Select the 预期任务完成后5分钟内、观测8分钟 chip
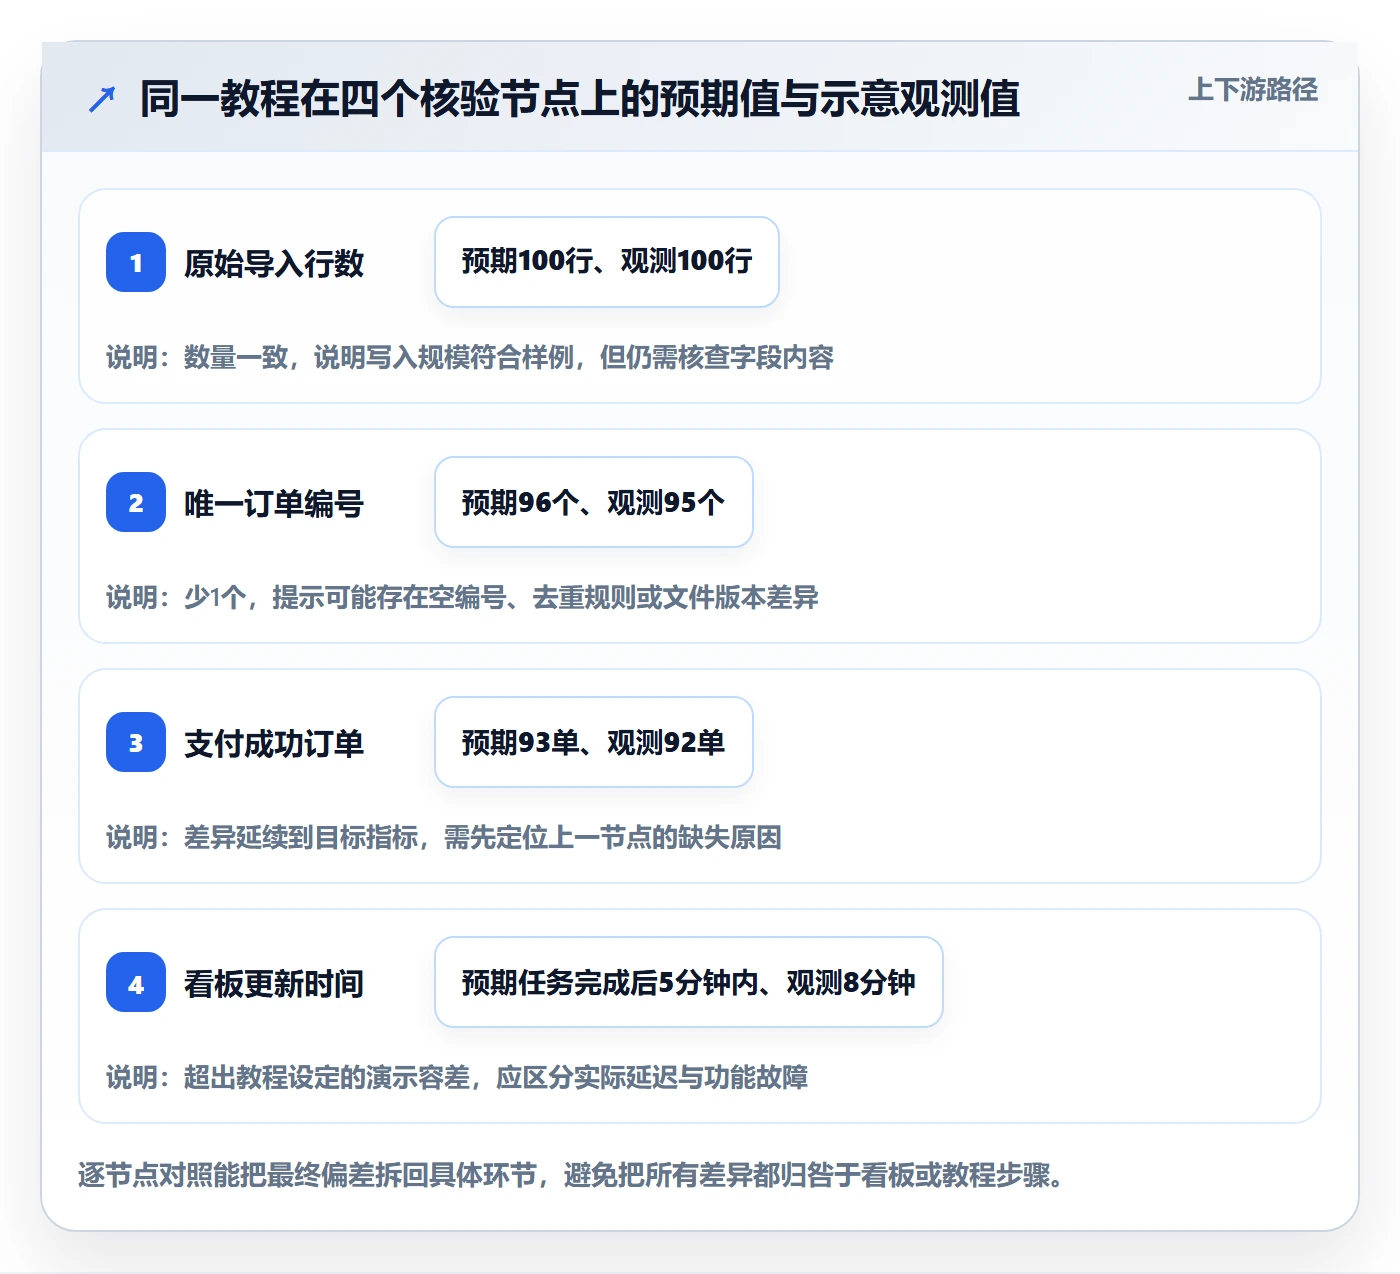This screenshot has width=1400, height=1274. (689, 982)
